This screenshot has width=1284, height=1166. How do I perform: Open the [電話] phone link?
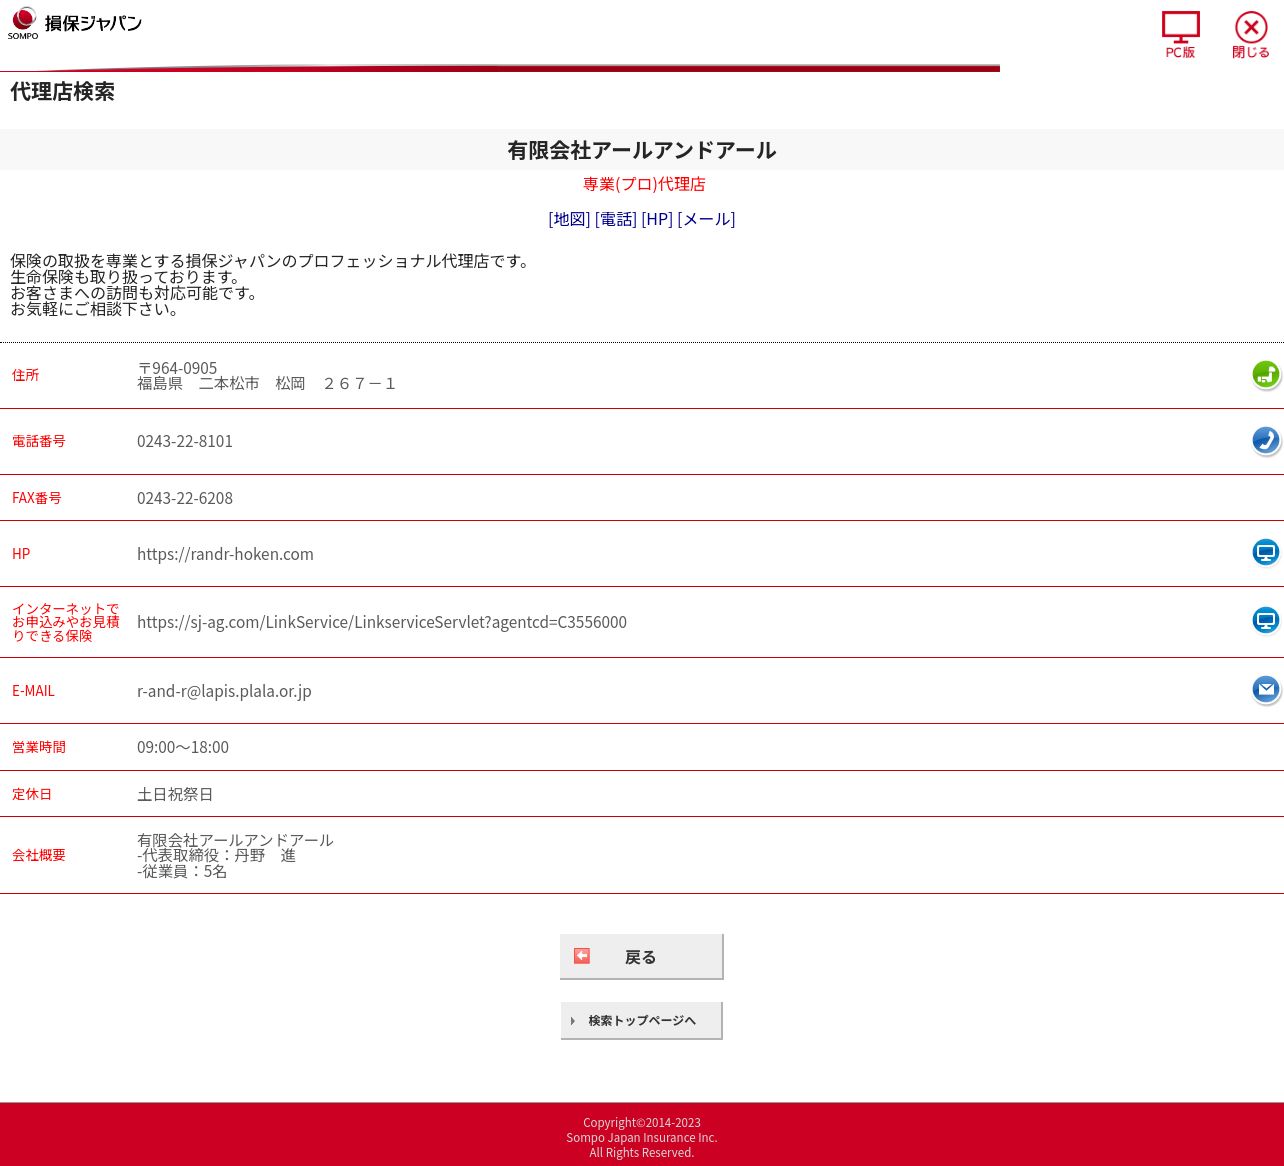coord(616,219)
